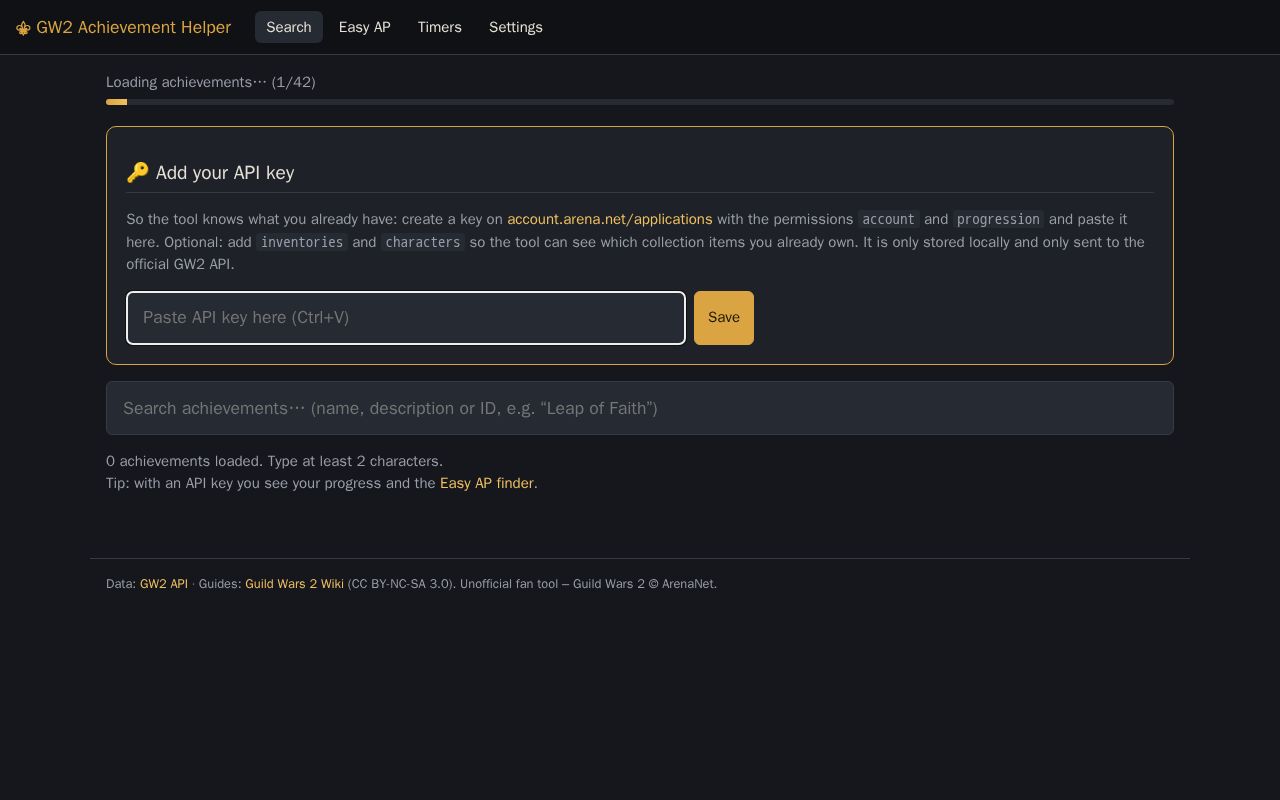The height and width of the screenshot is (800, 1280).
Task: Click the 'Unofficial fan tool' footer text
Action: coord(509,584)
